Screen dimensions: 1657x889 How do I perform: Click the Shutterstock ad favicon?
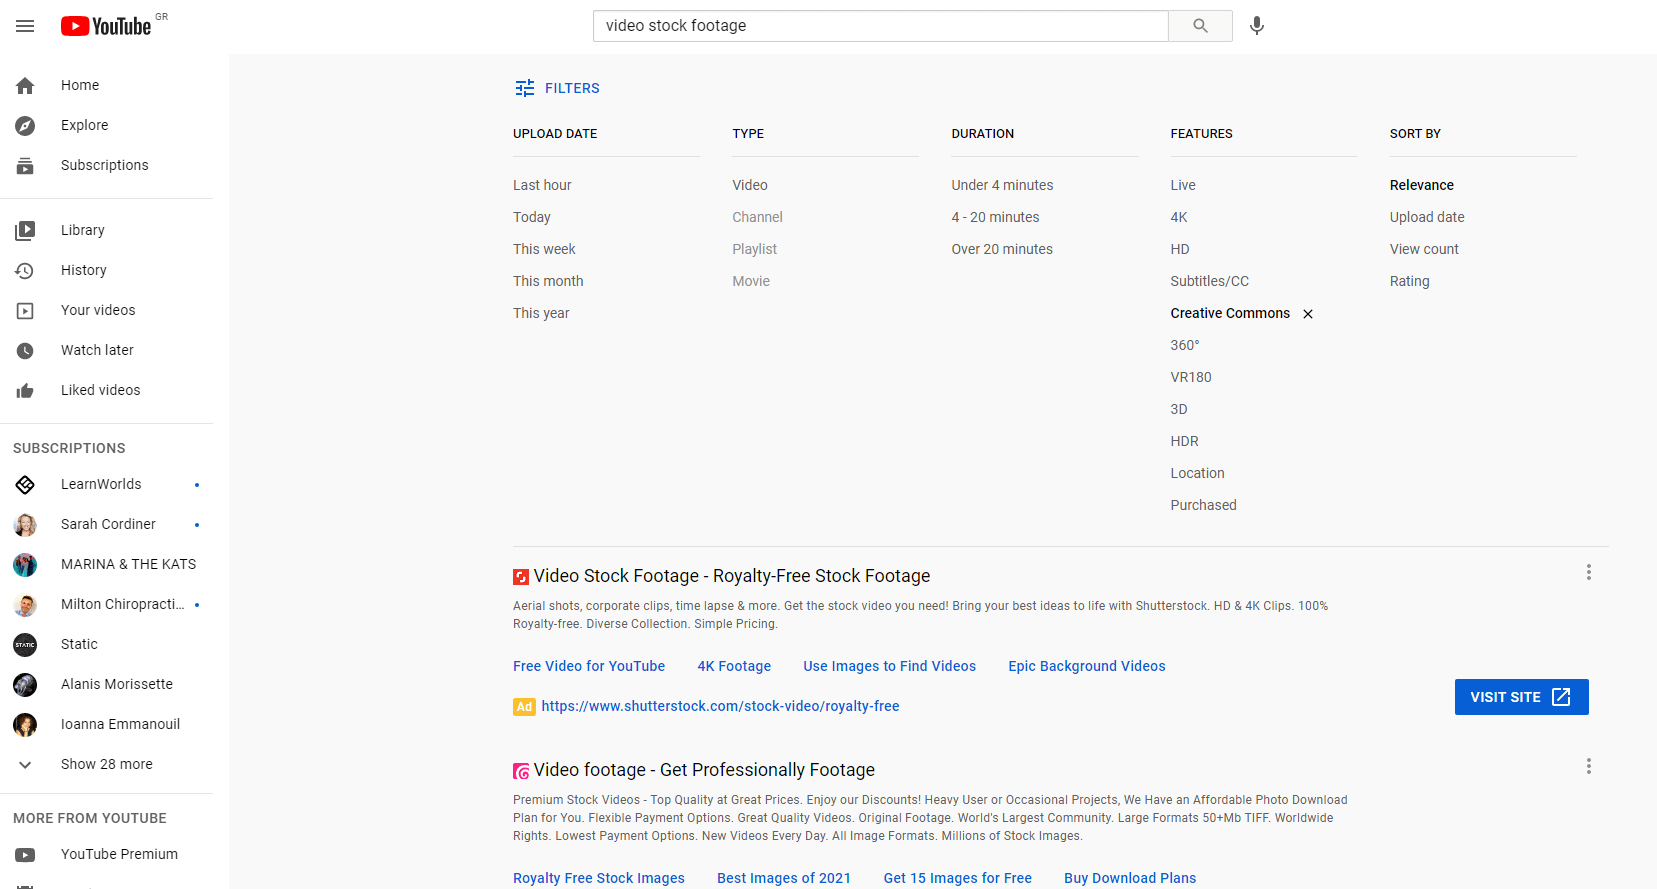pos(521,577)
